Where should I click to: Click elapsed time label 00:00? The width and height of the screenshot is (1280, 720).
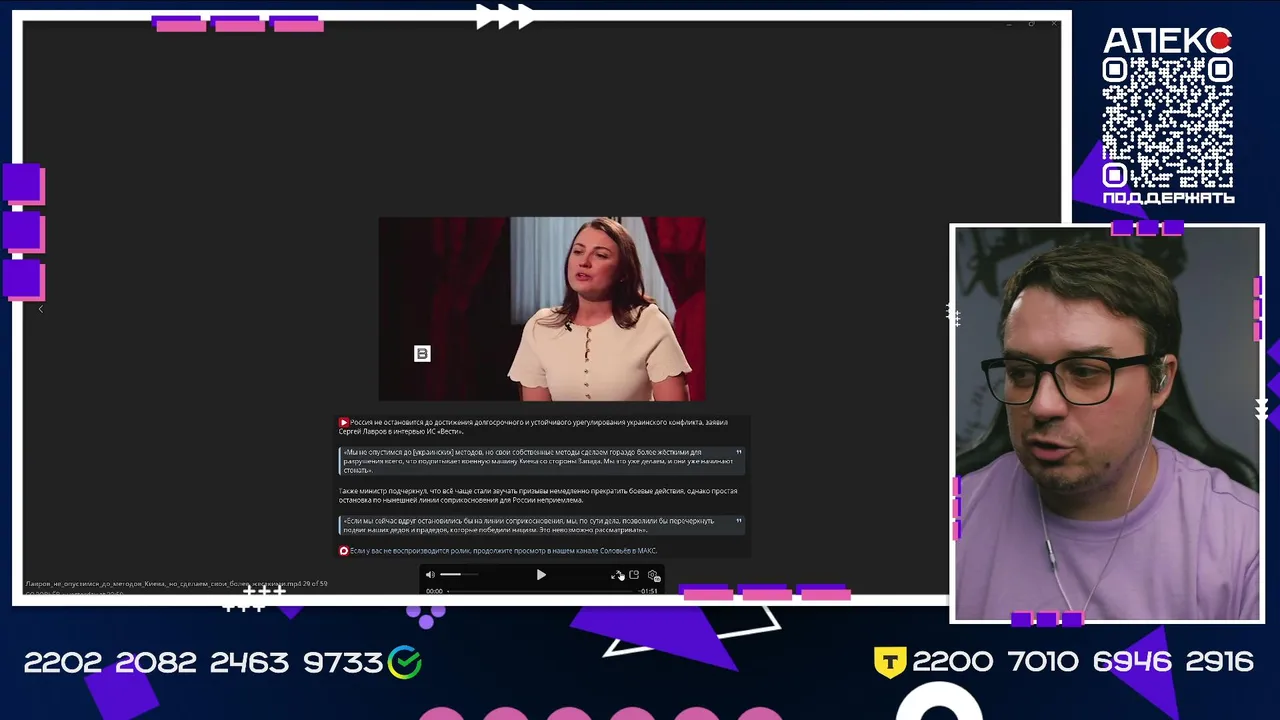pos(434,591)
